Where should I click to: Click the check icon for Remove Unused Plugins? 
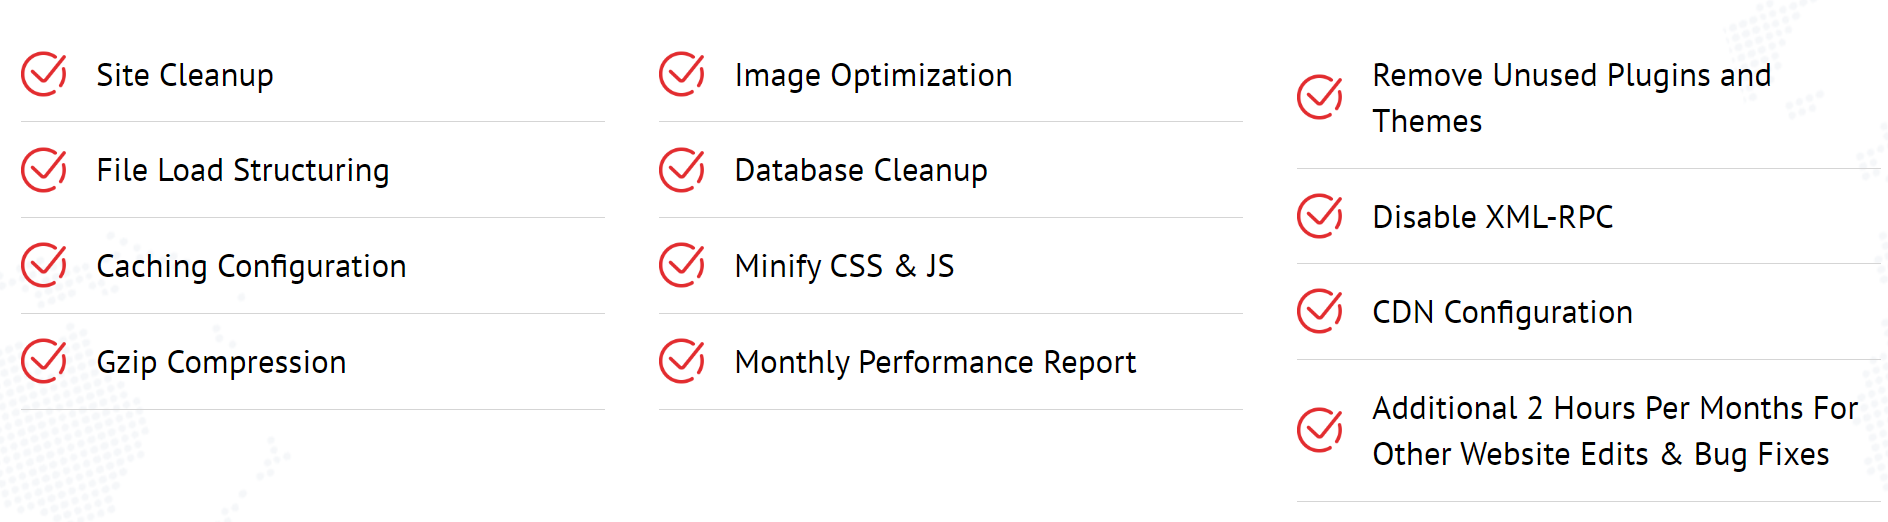coord(1320,97)
